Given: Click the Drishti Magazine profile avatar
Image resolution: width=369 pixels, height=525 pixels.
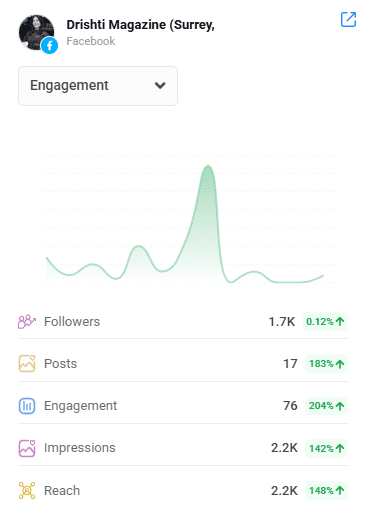Looking at the screenshot, I should pyautogui.click(x=36, y=32).
